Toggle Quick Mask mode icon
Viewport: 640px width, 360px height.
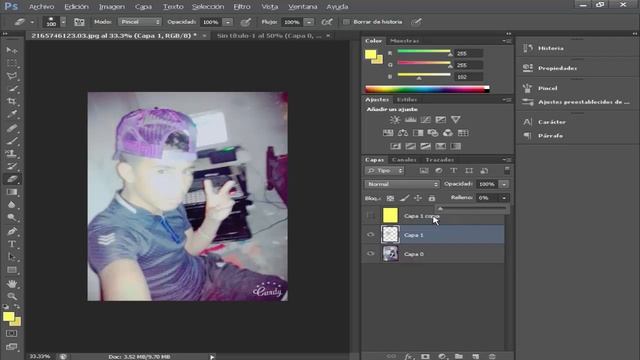click(x=11, y=333)
